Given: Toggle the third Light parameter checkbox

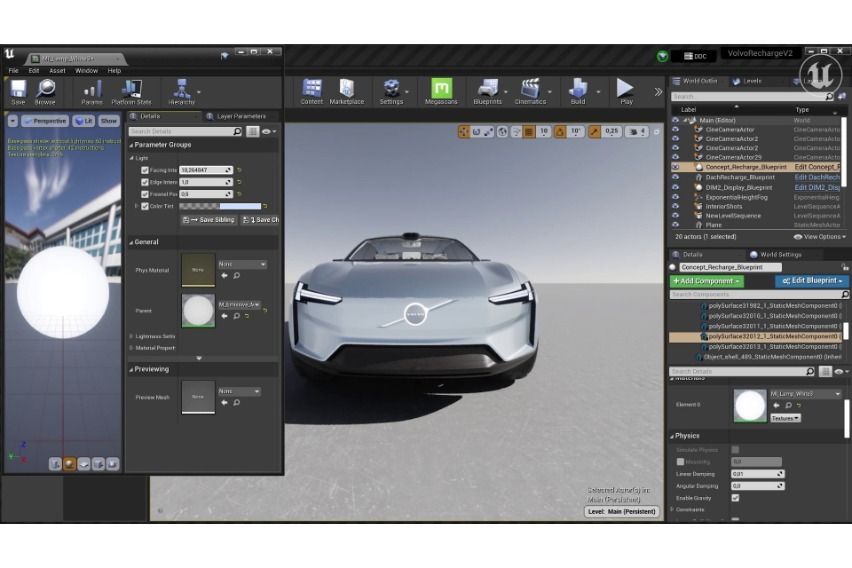Looking at the screenshot, I should coord(145,194).
